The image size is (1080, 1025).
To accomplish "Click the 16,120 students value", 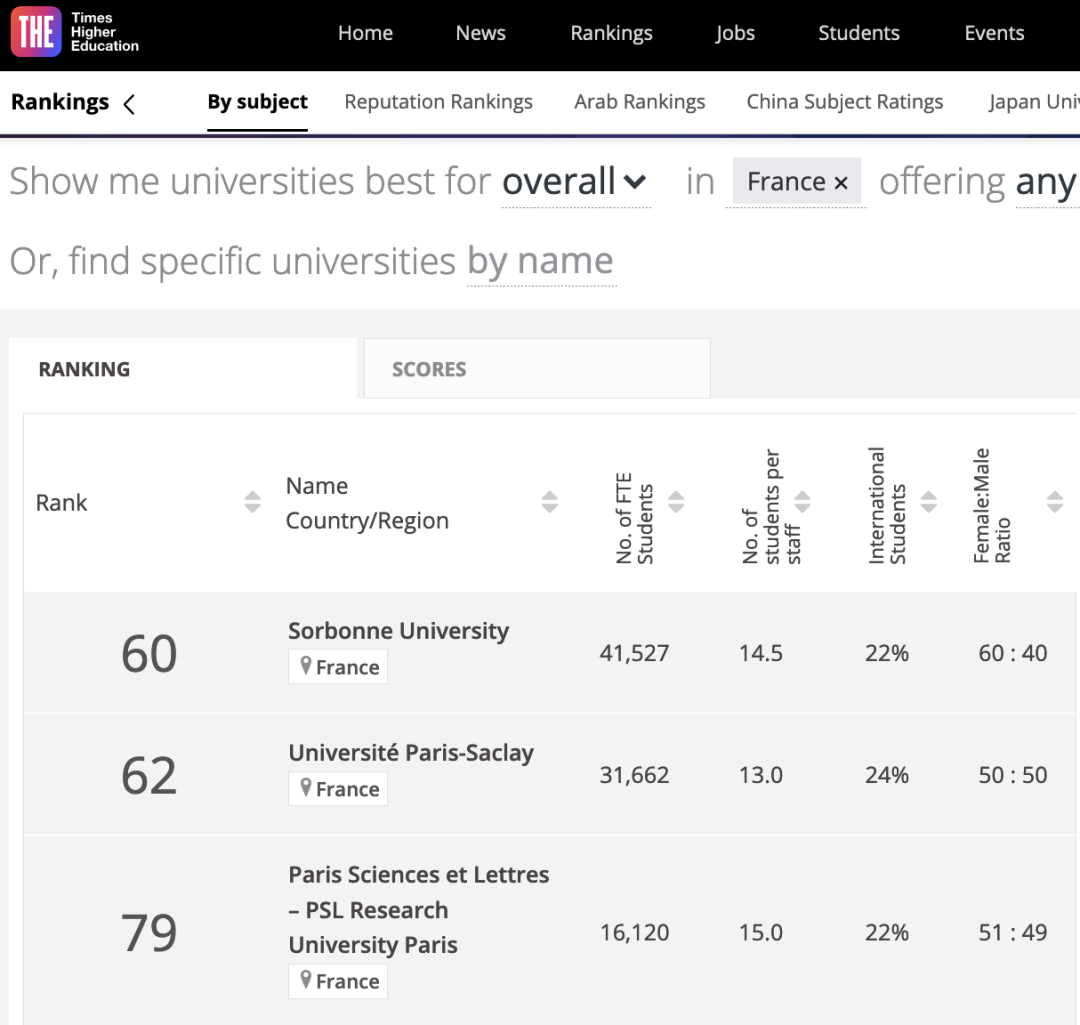I will click(x=634, y=933).
